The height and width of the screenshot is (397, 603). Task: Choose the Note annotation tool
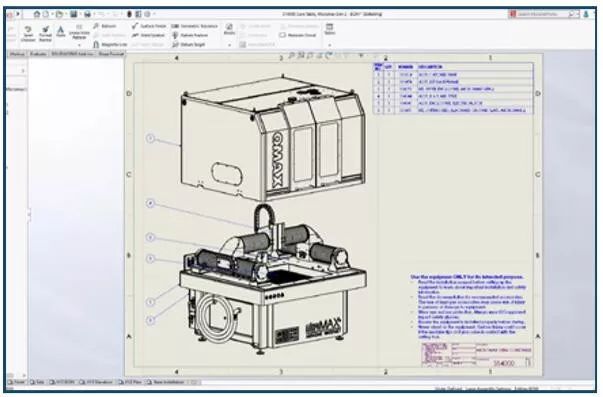point(61,32)
